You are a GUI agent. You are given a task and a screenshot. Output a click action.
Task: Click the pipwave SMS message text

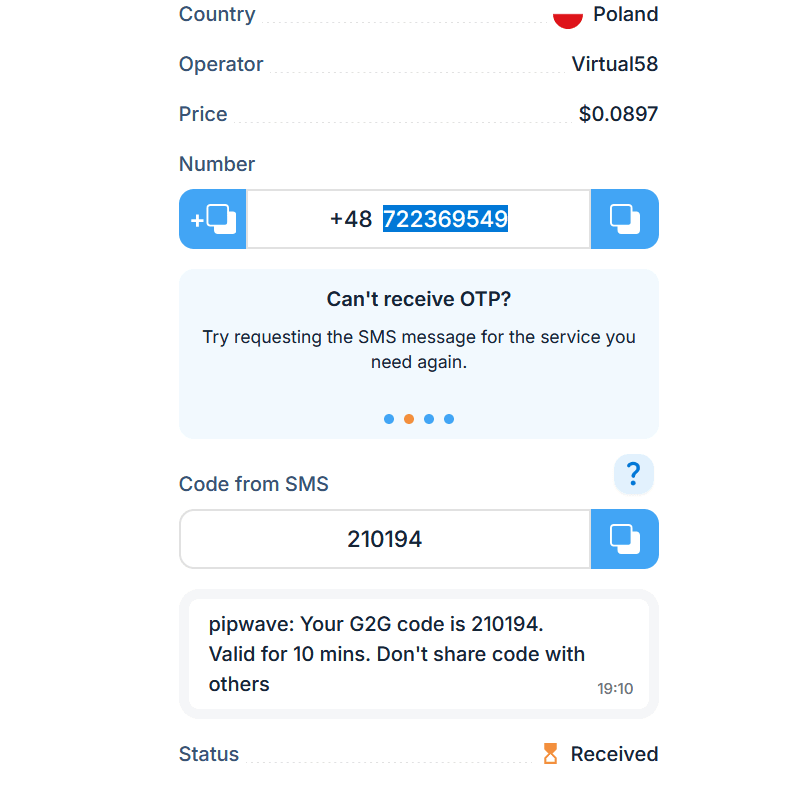point(396,654)
